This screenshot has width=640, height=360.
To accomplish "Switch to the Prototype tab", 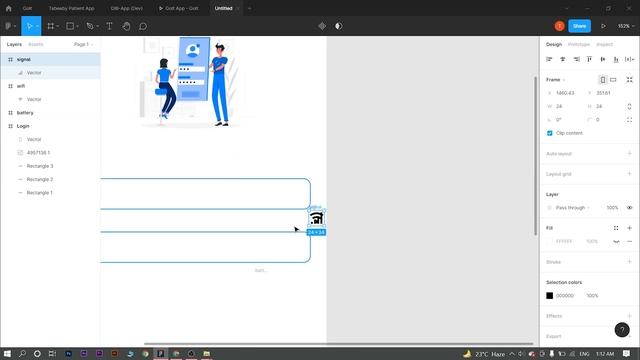I will click(x=579, y=44).
